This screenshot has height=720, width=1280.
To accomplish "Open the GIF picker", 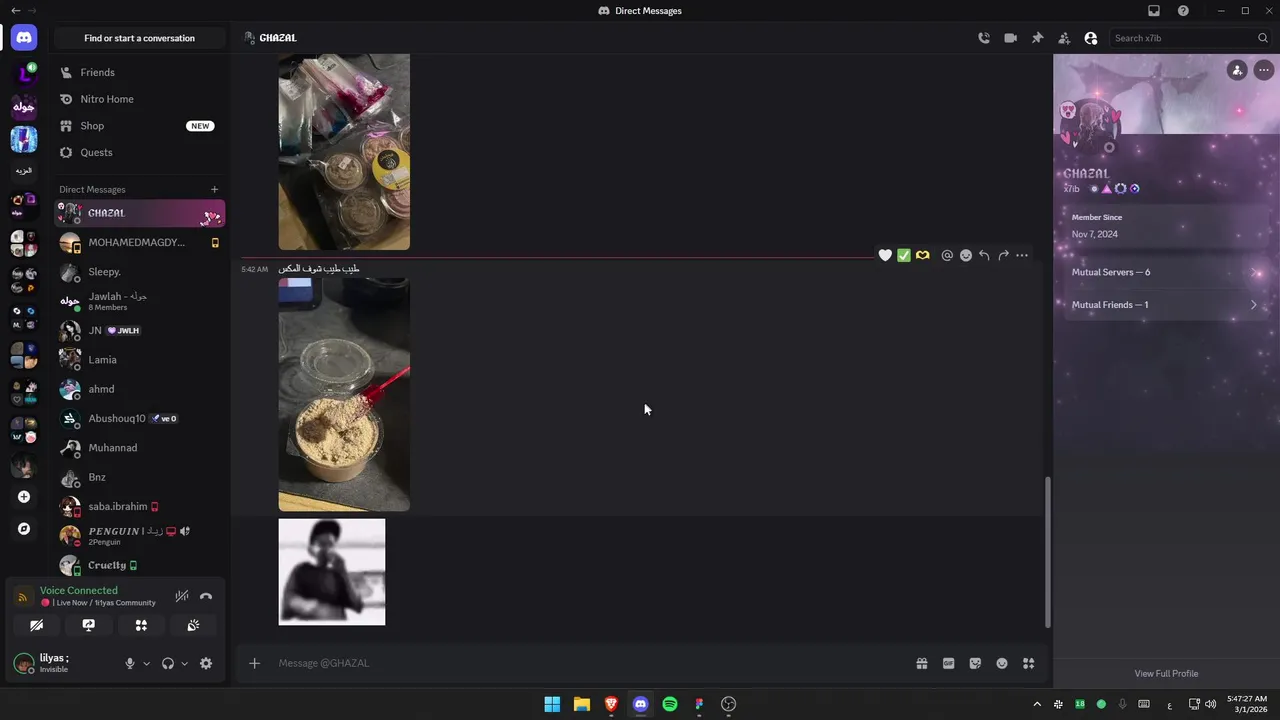I will (949, 663).
